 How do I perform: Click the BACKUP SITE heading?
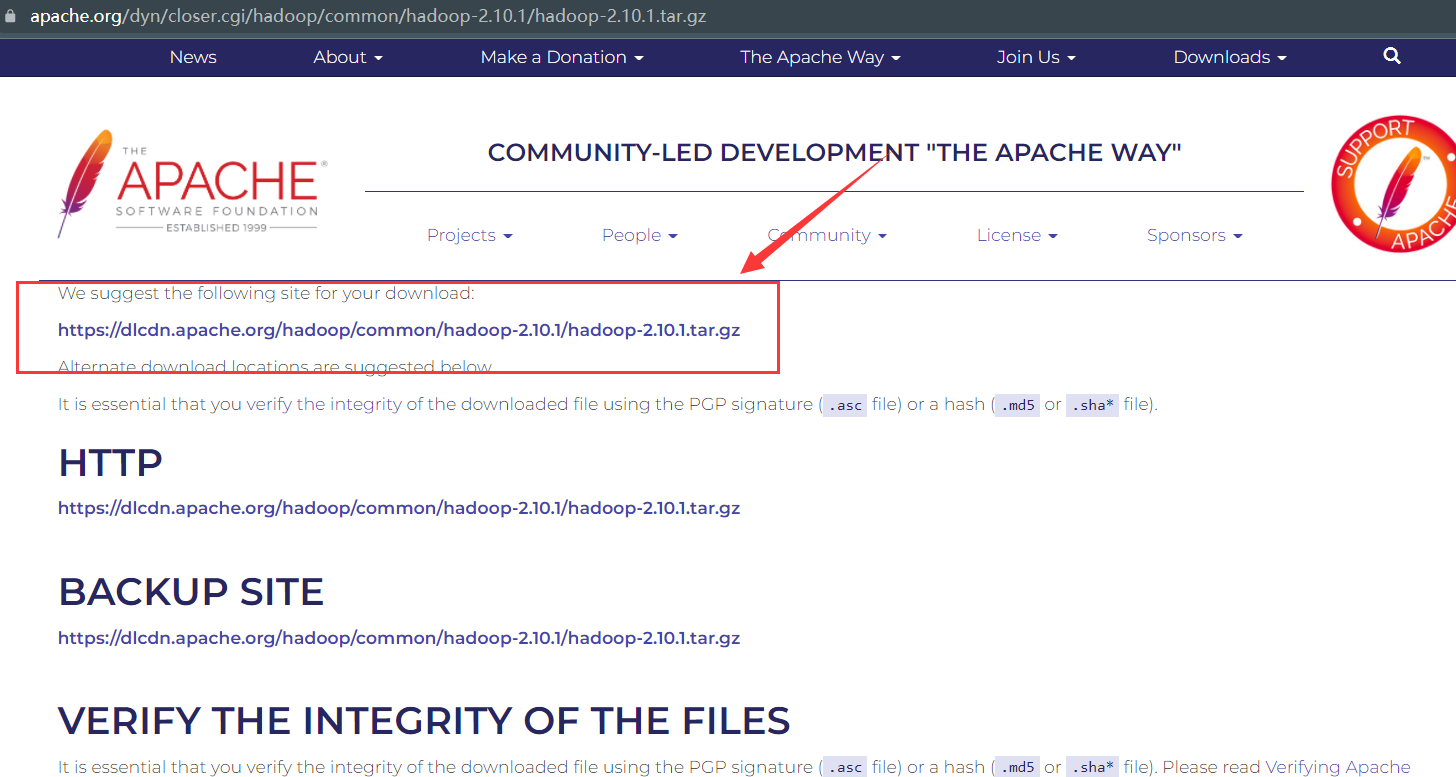[191, 592]
